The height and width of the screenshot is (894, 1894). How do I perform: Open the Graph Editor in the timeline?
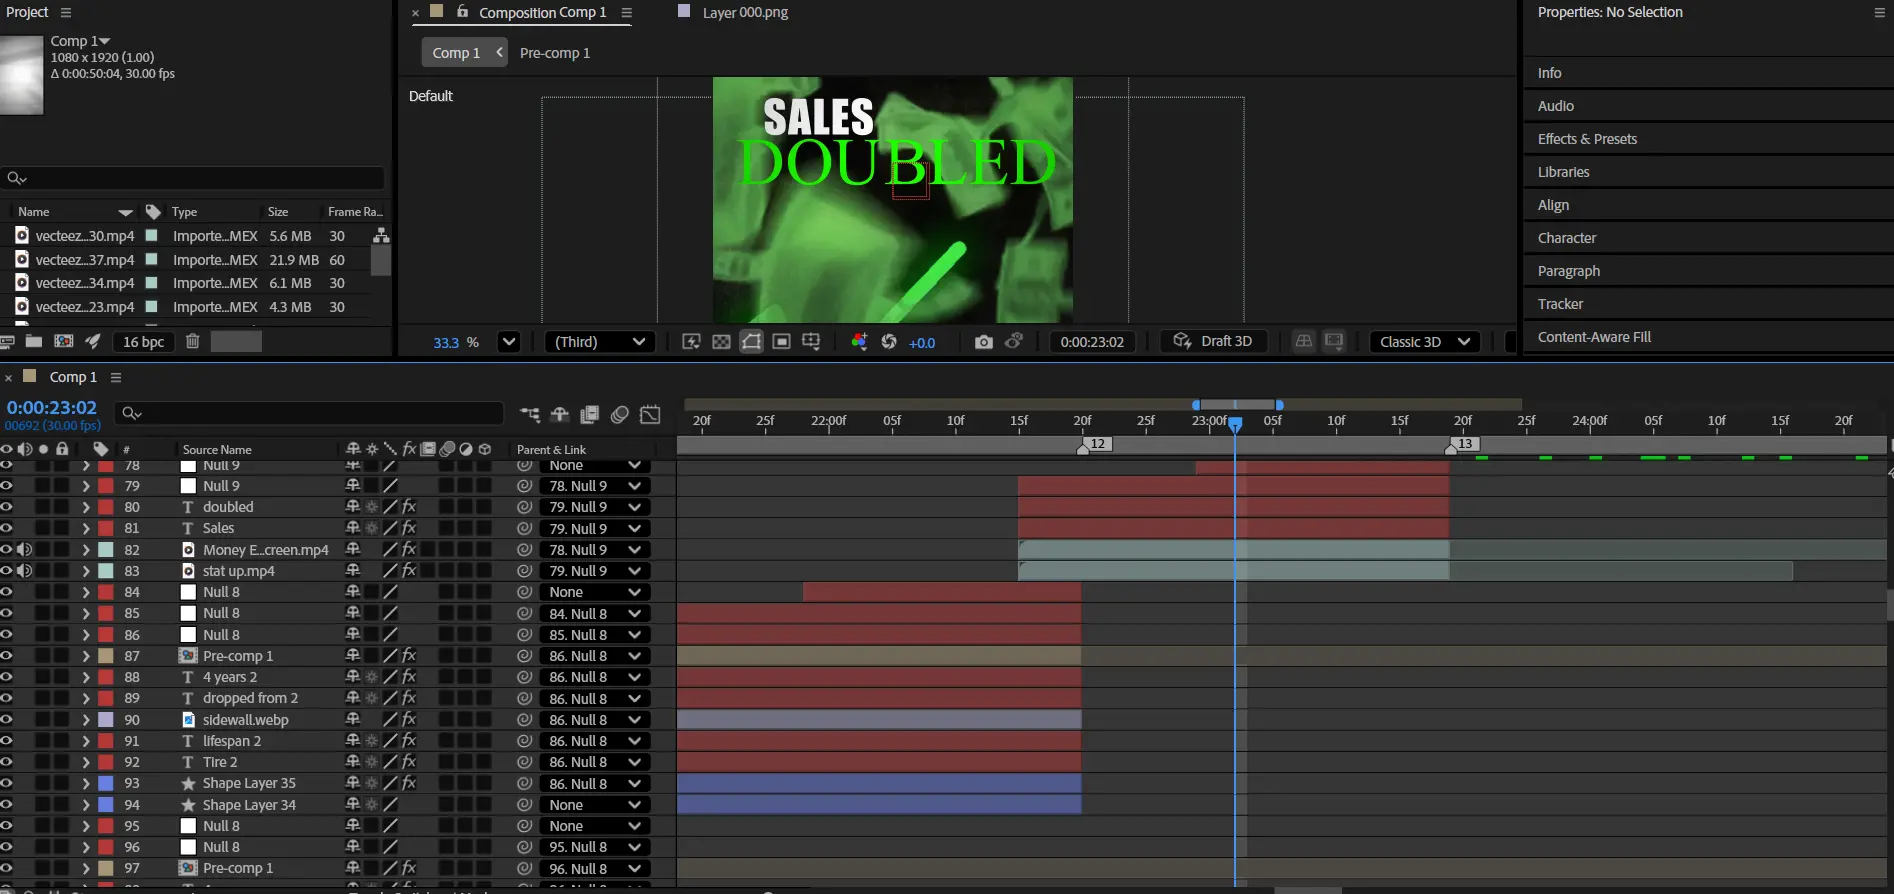[x=650, y=415]
